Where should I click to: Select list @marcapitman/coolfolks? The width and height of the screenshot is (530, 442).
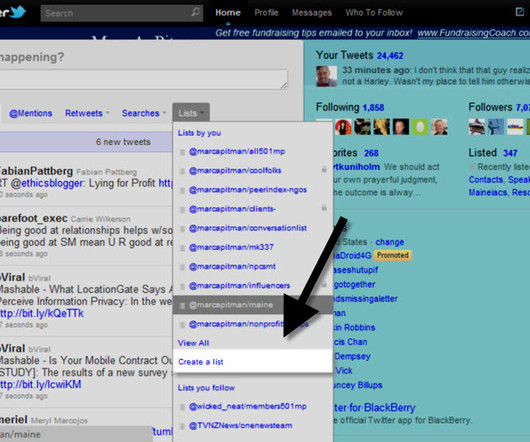tap(235, 171)
